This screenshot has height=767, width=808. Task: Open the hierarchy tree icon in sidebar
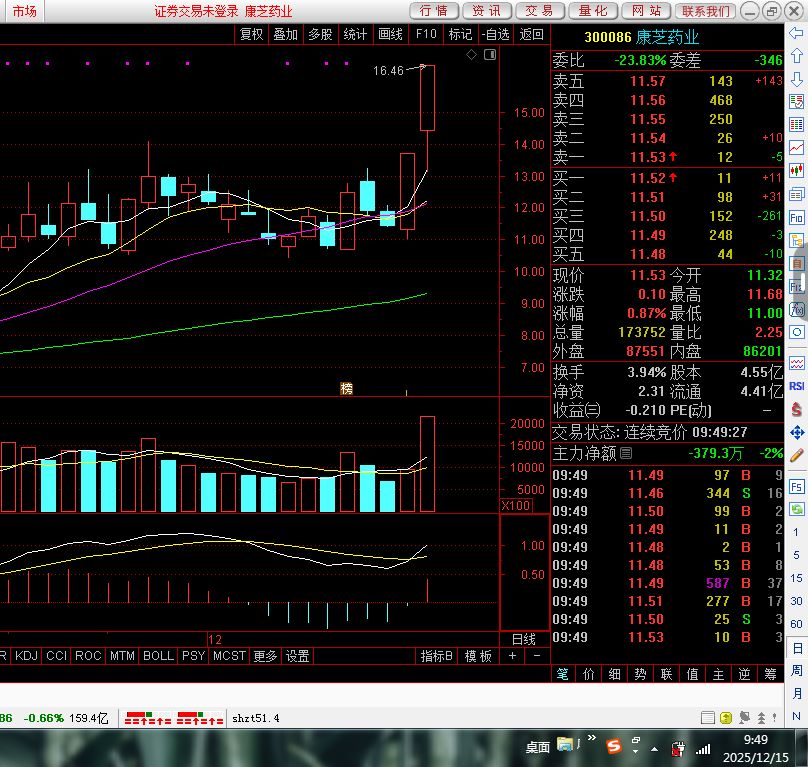pos(796,241)
